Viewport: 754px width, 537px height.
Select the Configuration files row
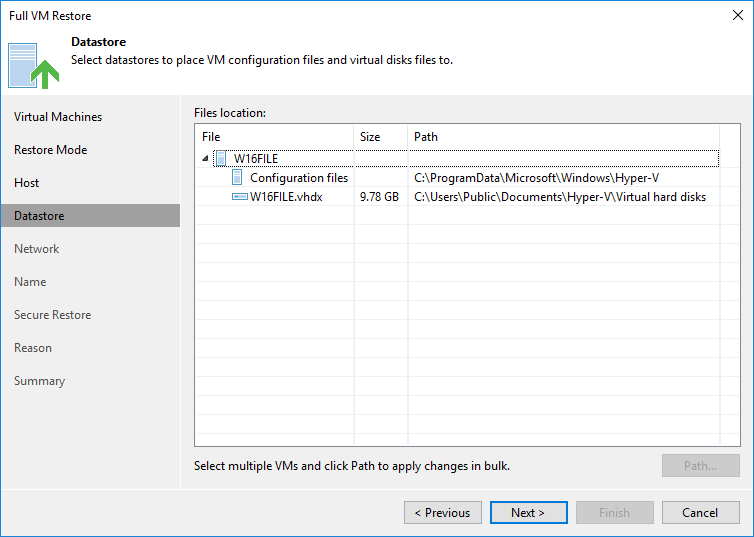tap(457, 177)
